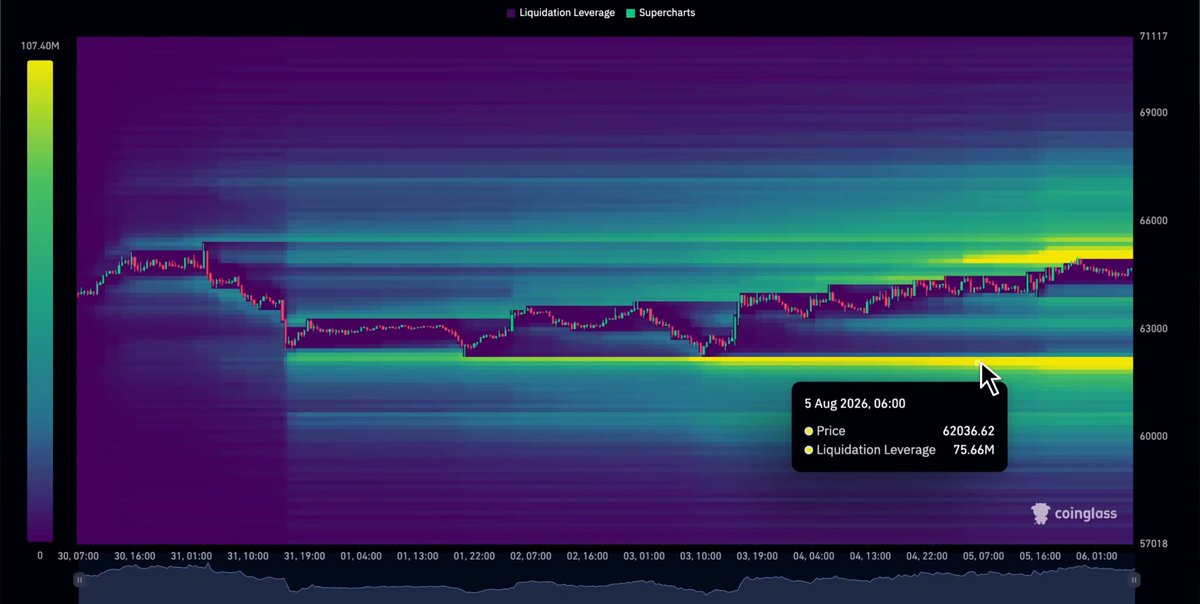Screen dimensions: 1200x604
Task: Click the 66000 price axis label
Action: (x=1155, y=221)
